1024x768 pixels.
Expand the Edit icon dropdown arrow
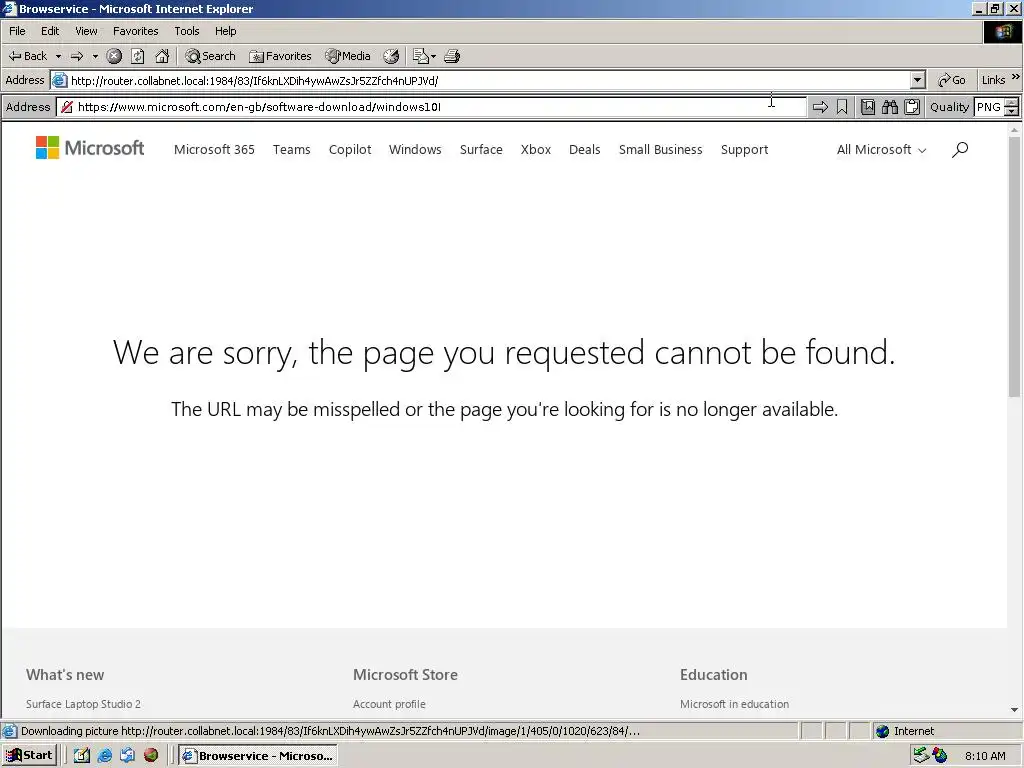434,56
